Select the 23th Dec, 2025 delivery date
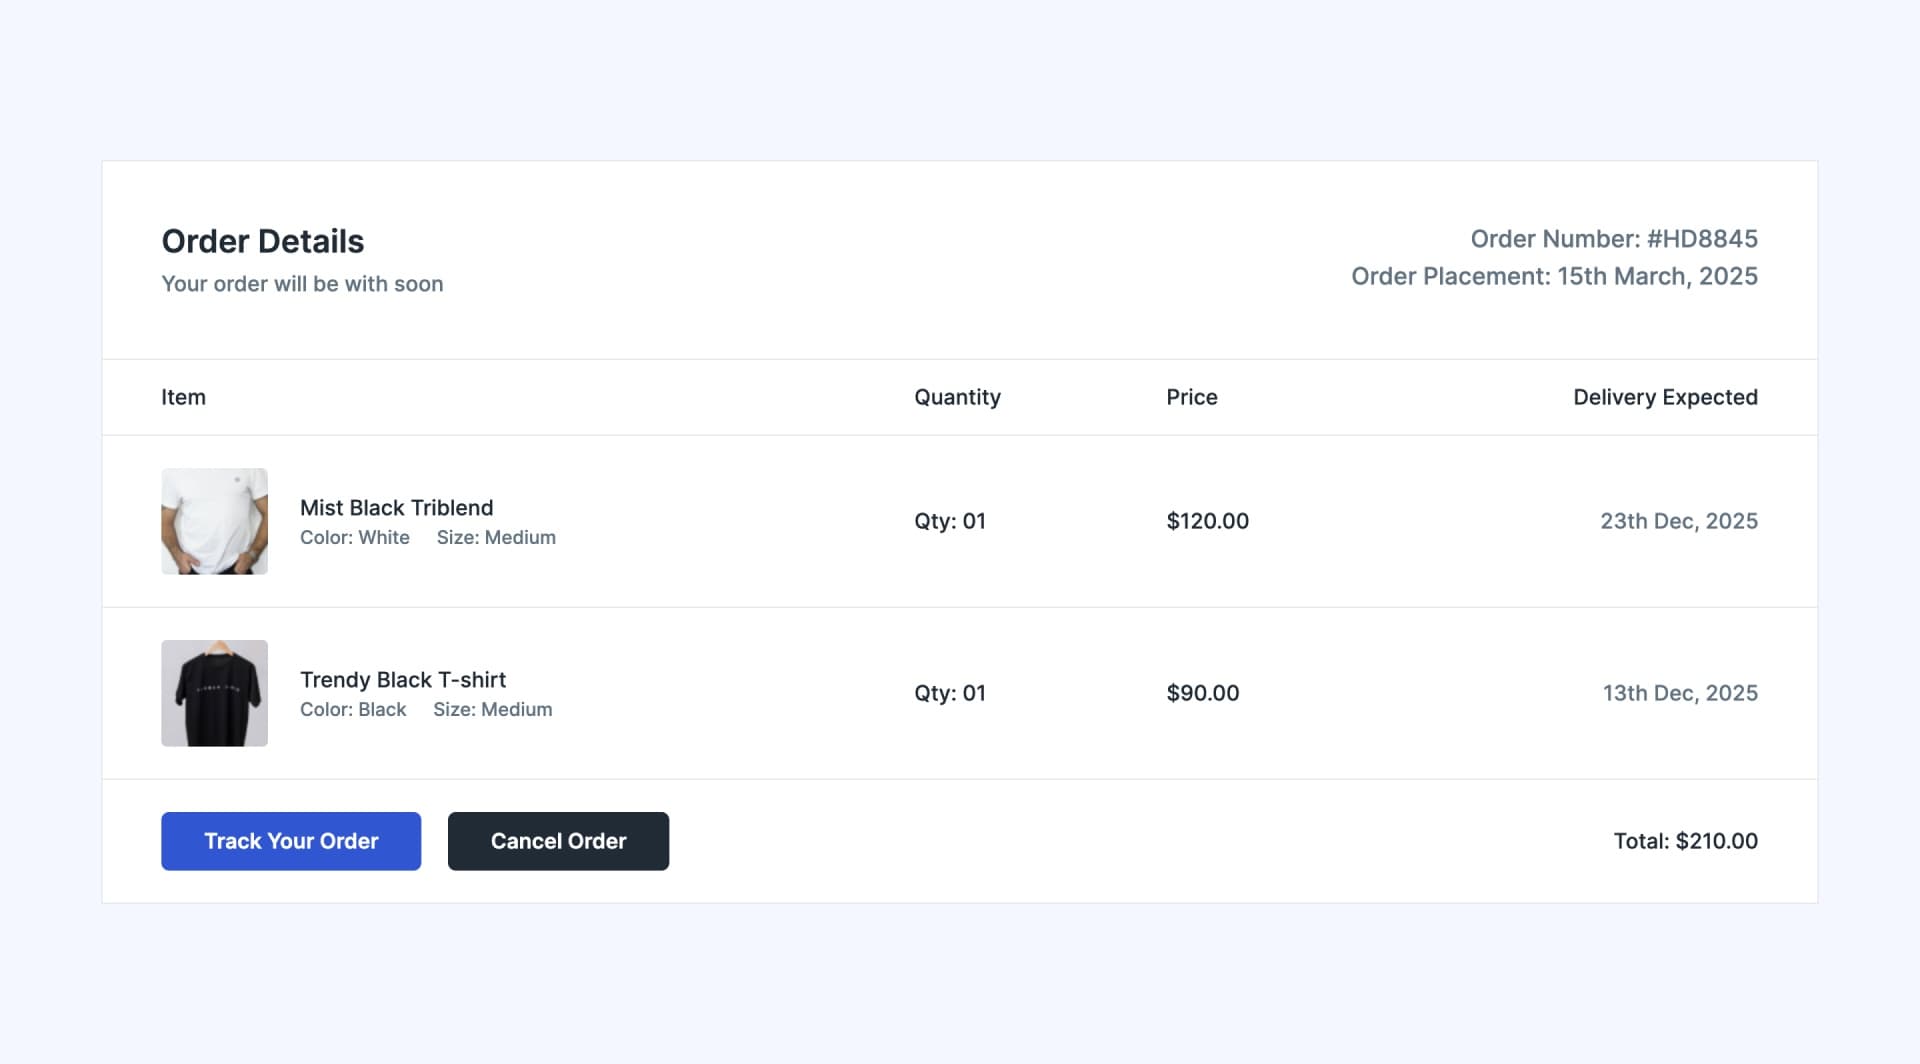The width and height of the screenshot is (1920, 1064). pyautogui.click(x=1678, y=521)
